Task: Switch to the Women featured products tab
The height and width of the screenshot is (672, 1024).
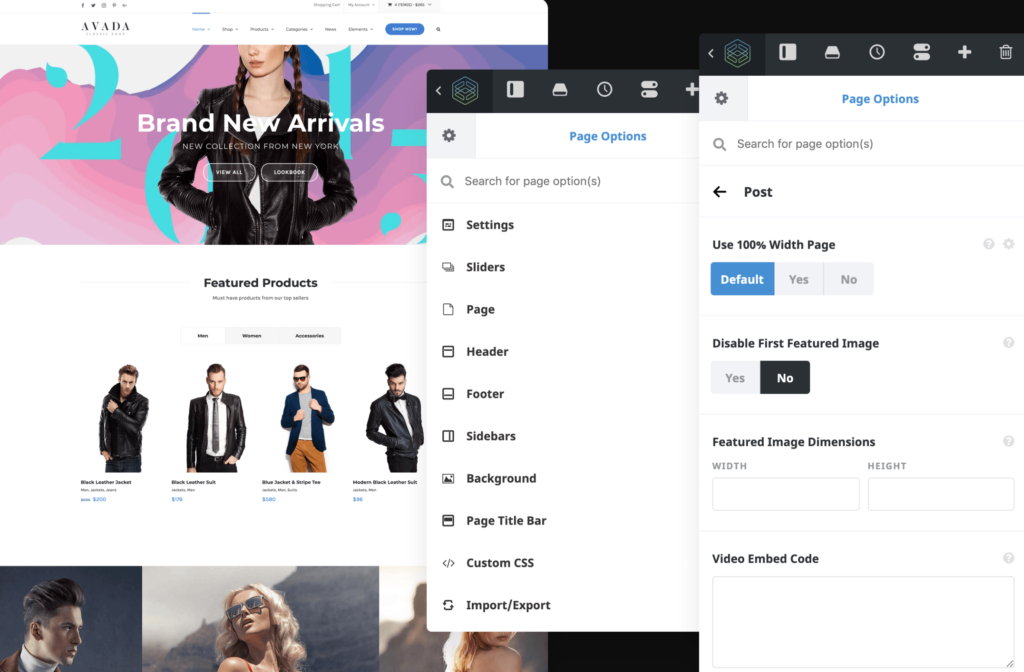Action: point(251,336)
